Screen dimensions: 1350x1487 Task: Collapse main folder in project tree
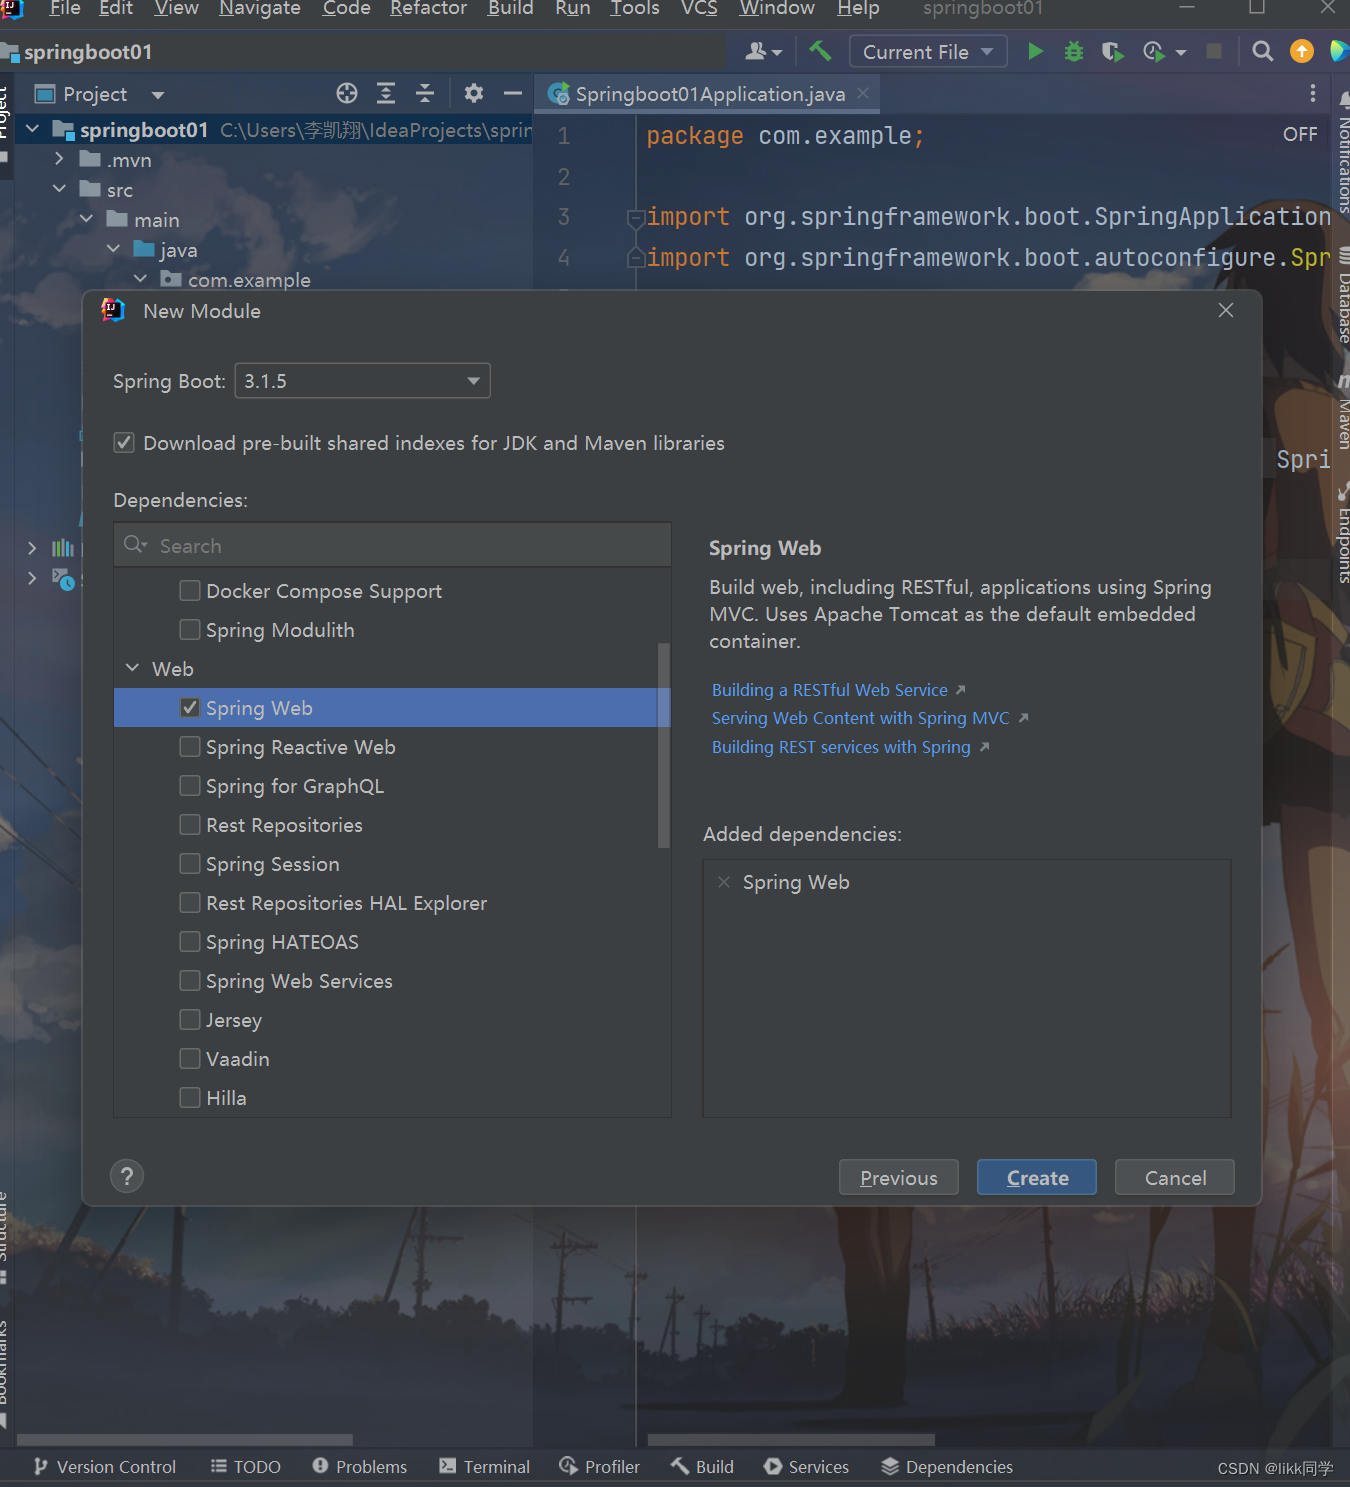pyautogui.click(x=86, y=219)
